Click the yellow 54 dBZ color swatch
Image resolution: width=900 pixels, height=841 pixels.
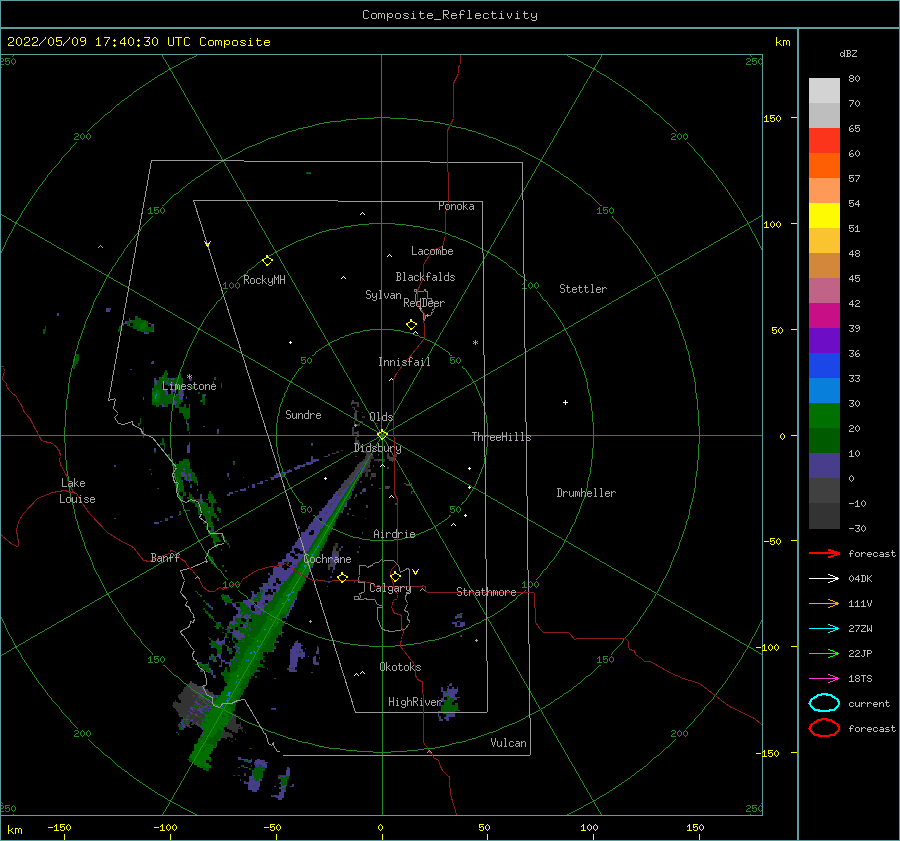point(824,216)
